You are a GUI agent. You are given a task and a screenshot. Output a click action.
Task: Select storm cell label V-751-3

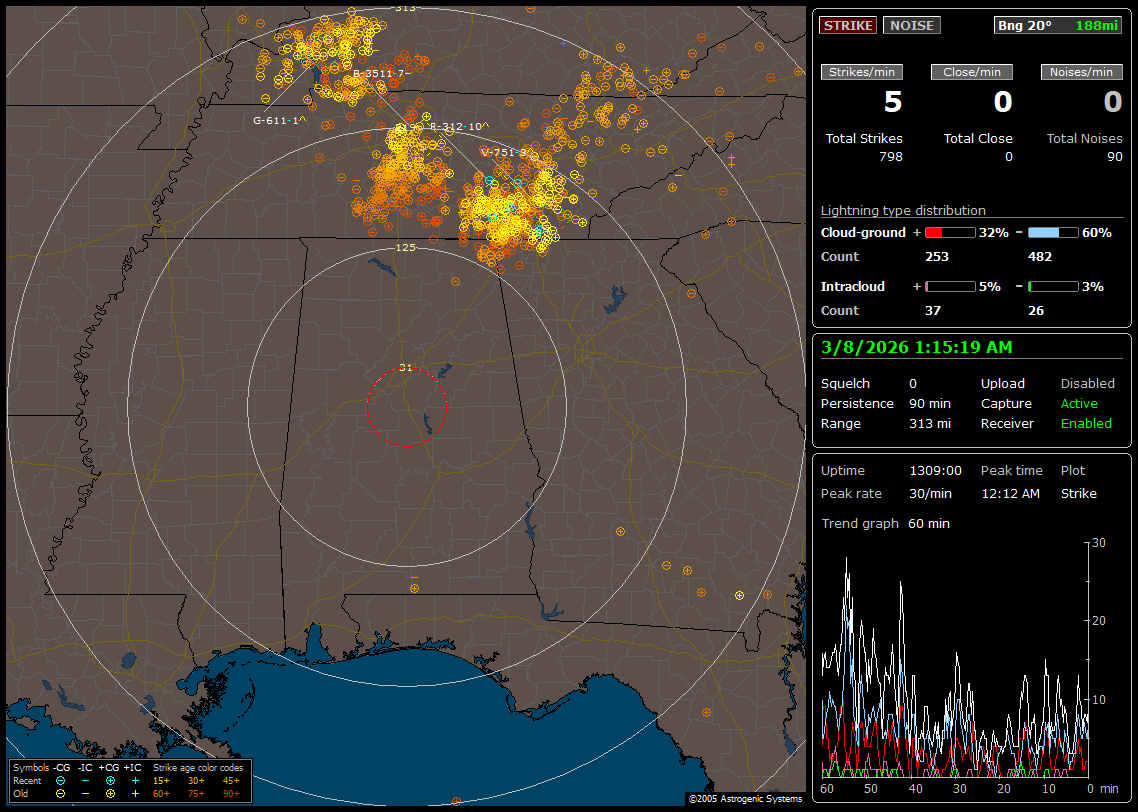[x=503, y=152]
